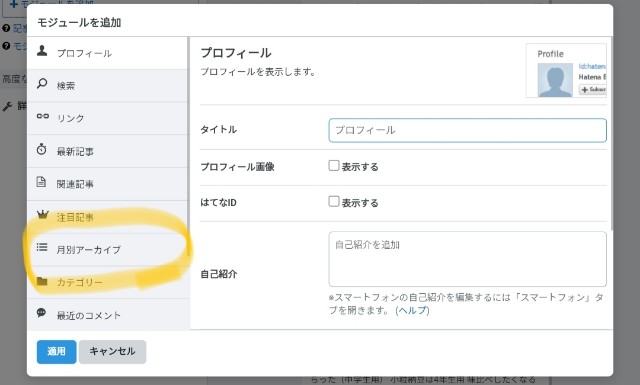The height and width of the screenshot is (385, 640).
Task: Choose 最新記事 module in the list
Action: (107, 151)
